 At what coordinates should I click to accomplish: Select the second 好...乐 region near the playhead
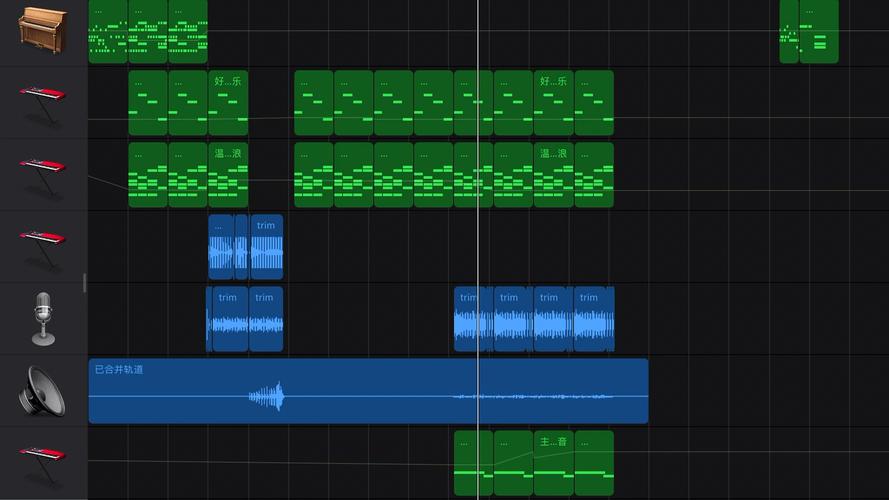pos(553,103)
